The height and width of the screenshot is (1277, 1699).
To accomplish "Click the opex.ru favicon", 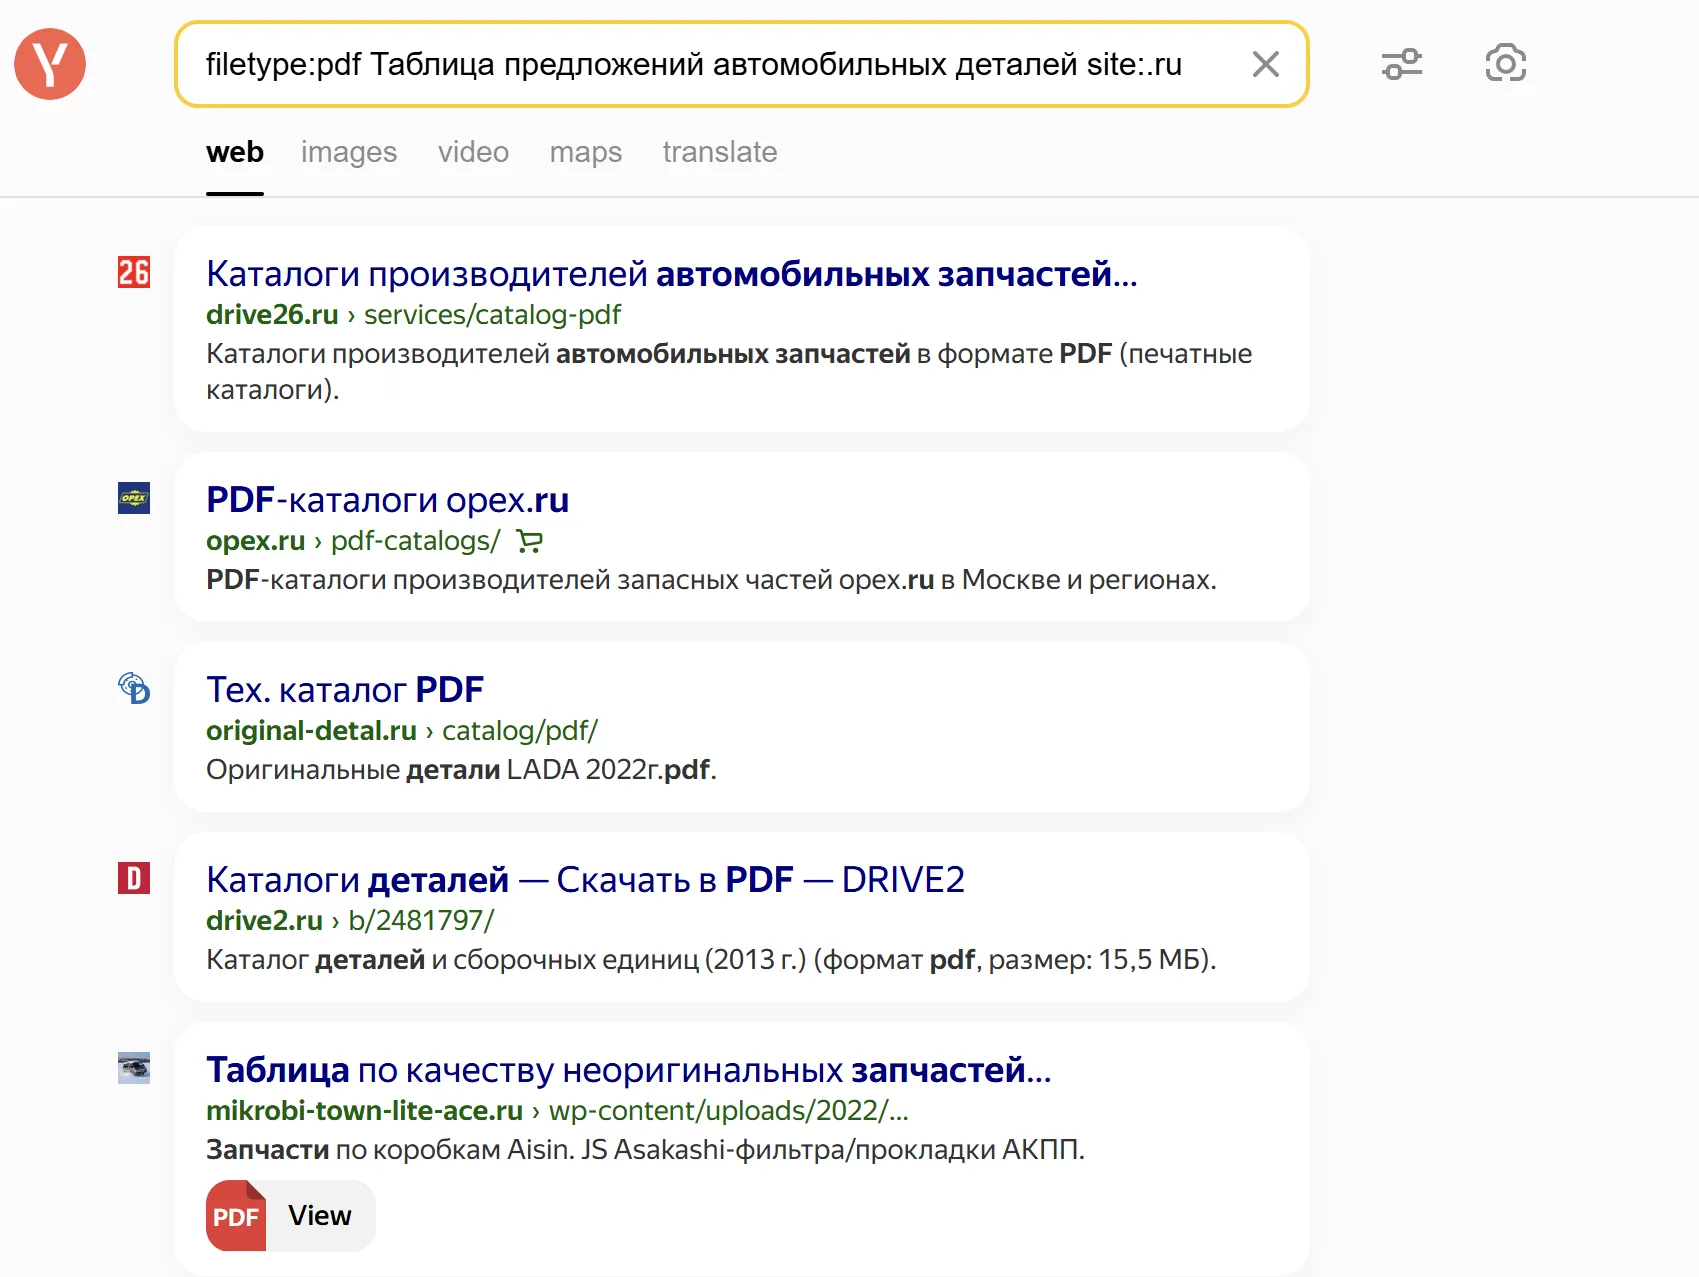I will point(134,498).
